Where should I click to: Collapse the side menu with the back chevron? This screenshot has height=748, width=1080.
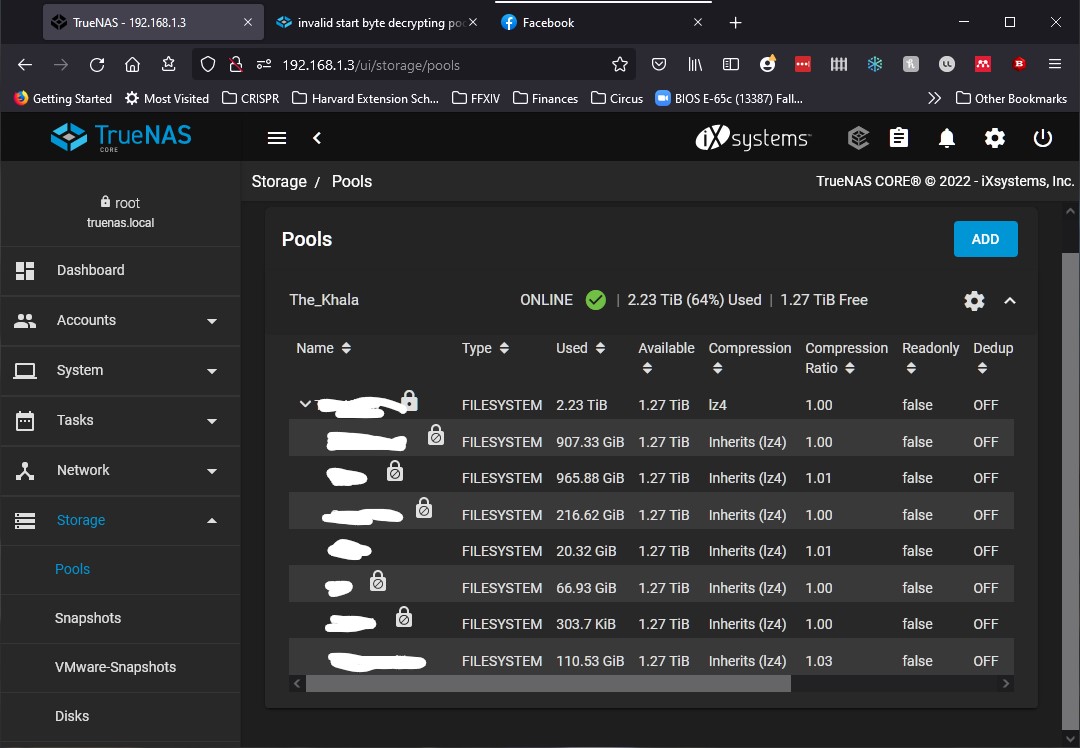point(317,138)
